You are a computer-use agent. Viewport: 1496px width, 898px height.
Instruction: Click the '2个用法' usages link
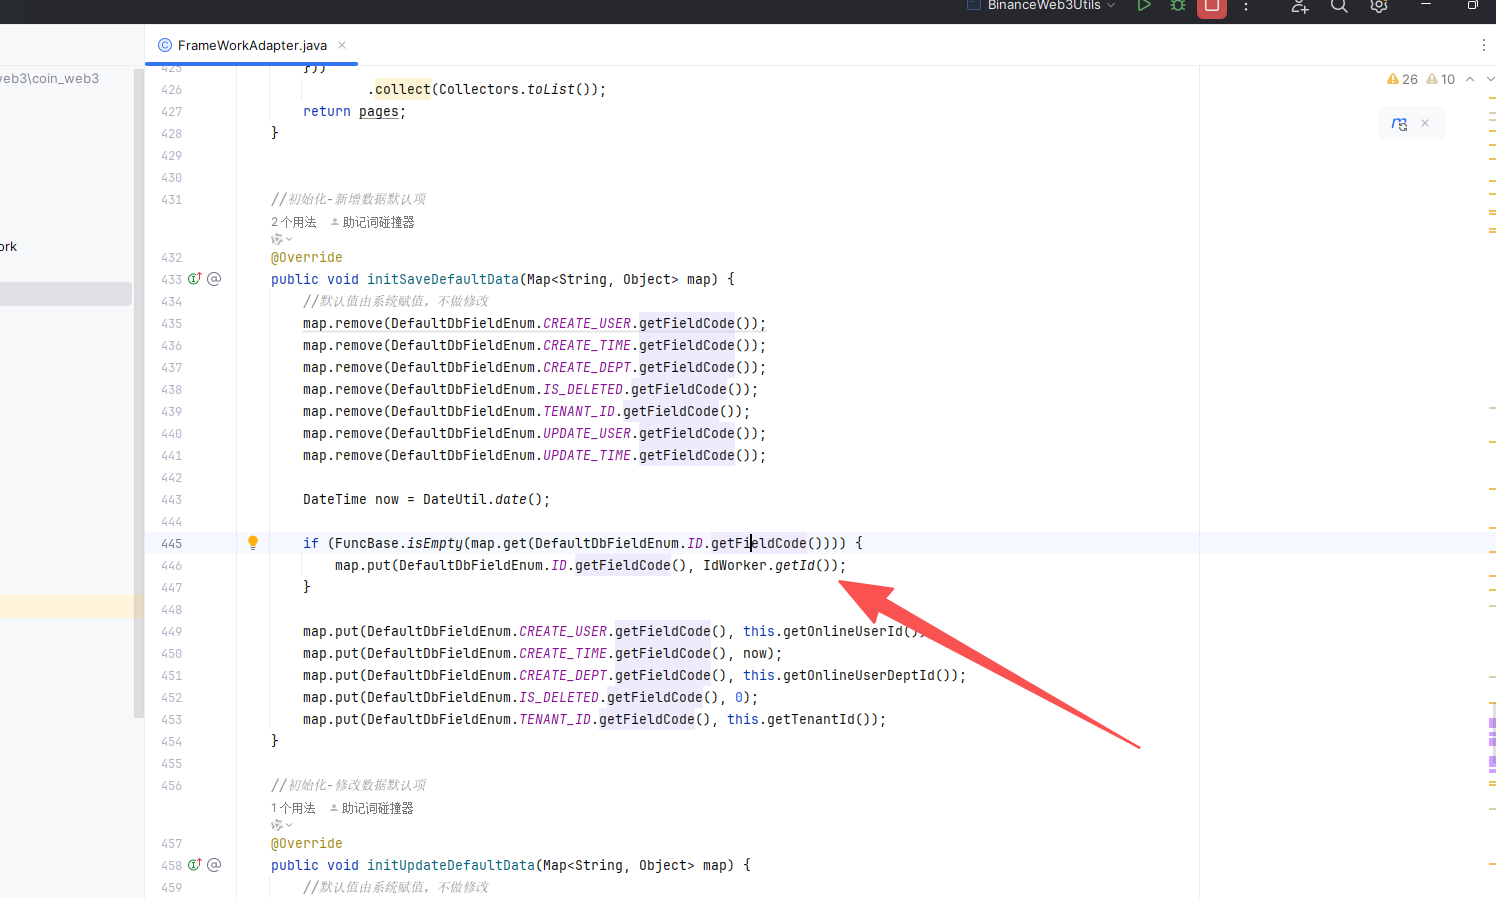tap(293, 222)
